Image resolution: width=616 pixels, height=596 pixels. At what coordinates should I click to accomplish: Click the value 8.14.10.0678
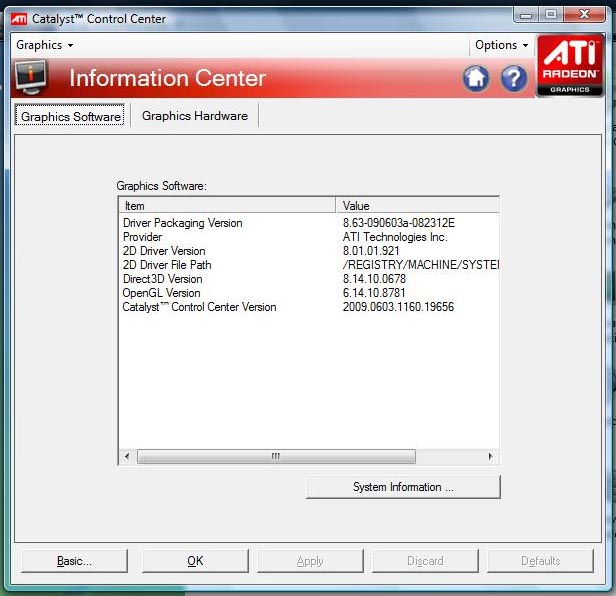[374, 279]
